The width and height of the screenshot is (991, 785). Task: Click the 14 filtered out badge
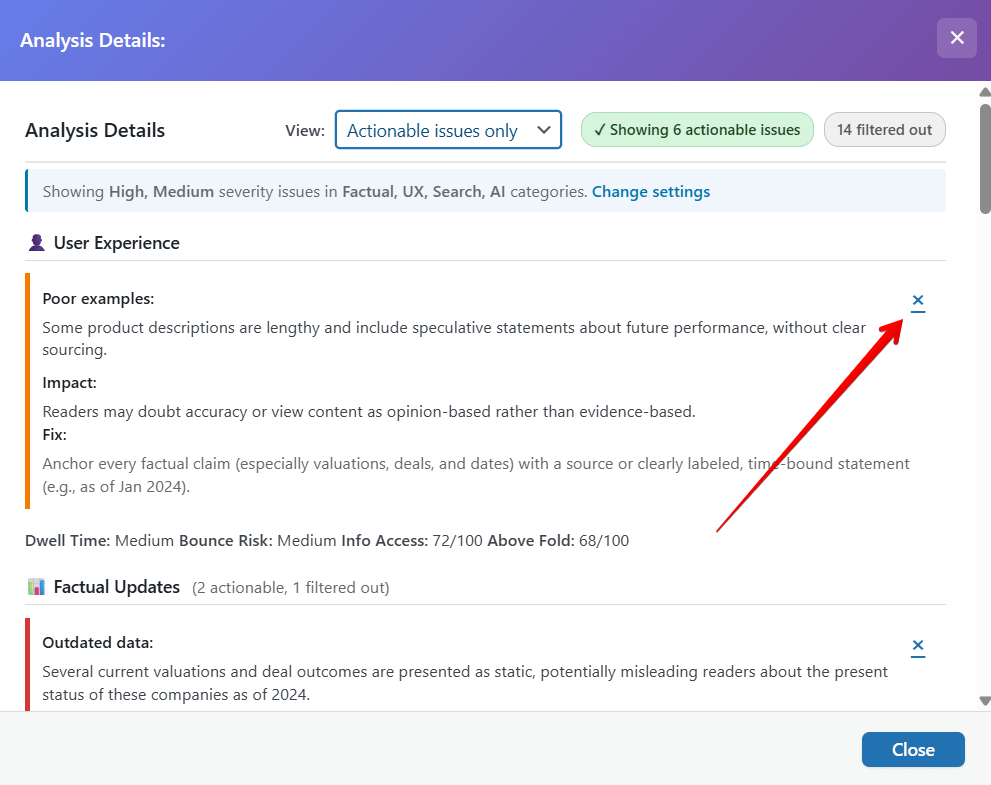click(x=884, y=130)
